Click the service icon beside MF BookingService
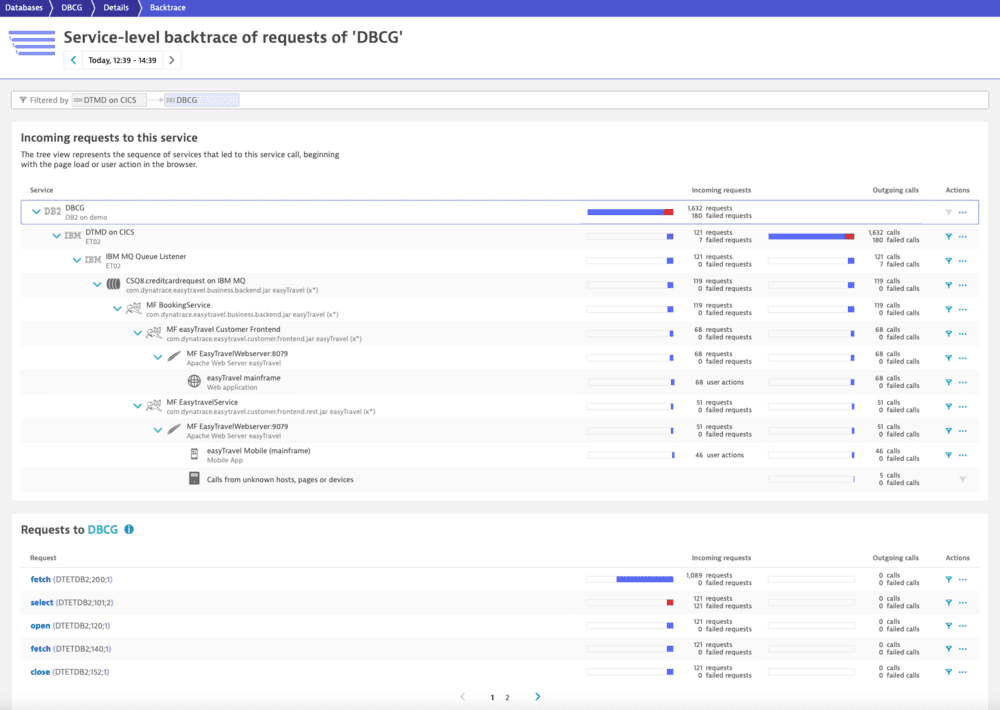1000x710 pixels. 132,309
